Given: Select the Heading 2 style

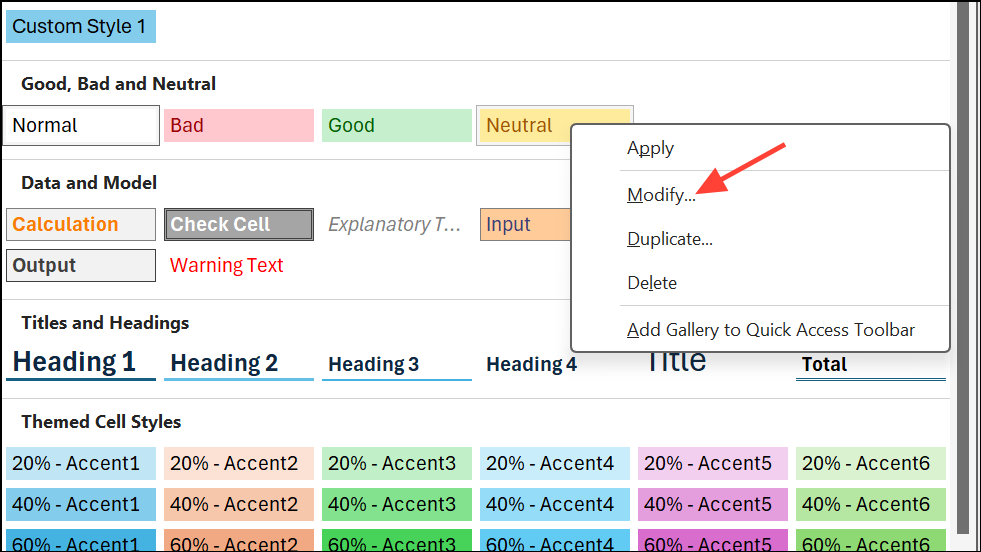Looking at the screenshot, I should [239, 364].
